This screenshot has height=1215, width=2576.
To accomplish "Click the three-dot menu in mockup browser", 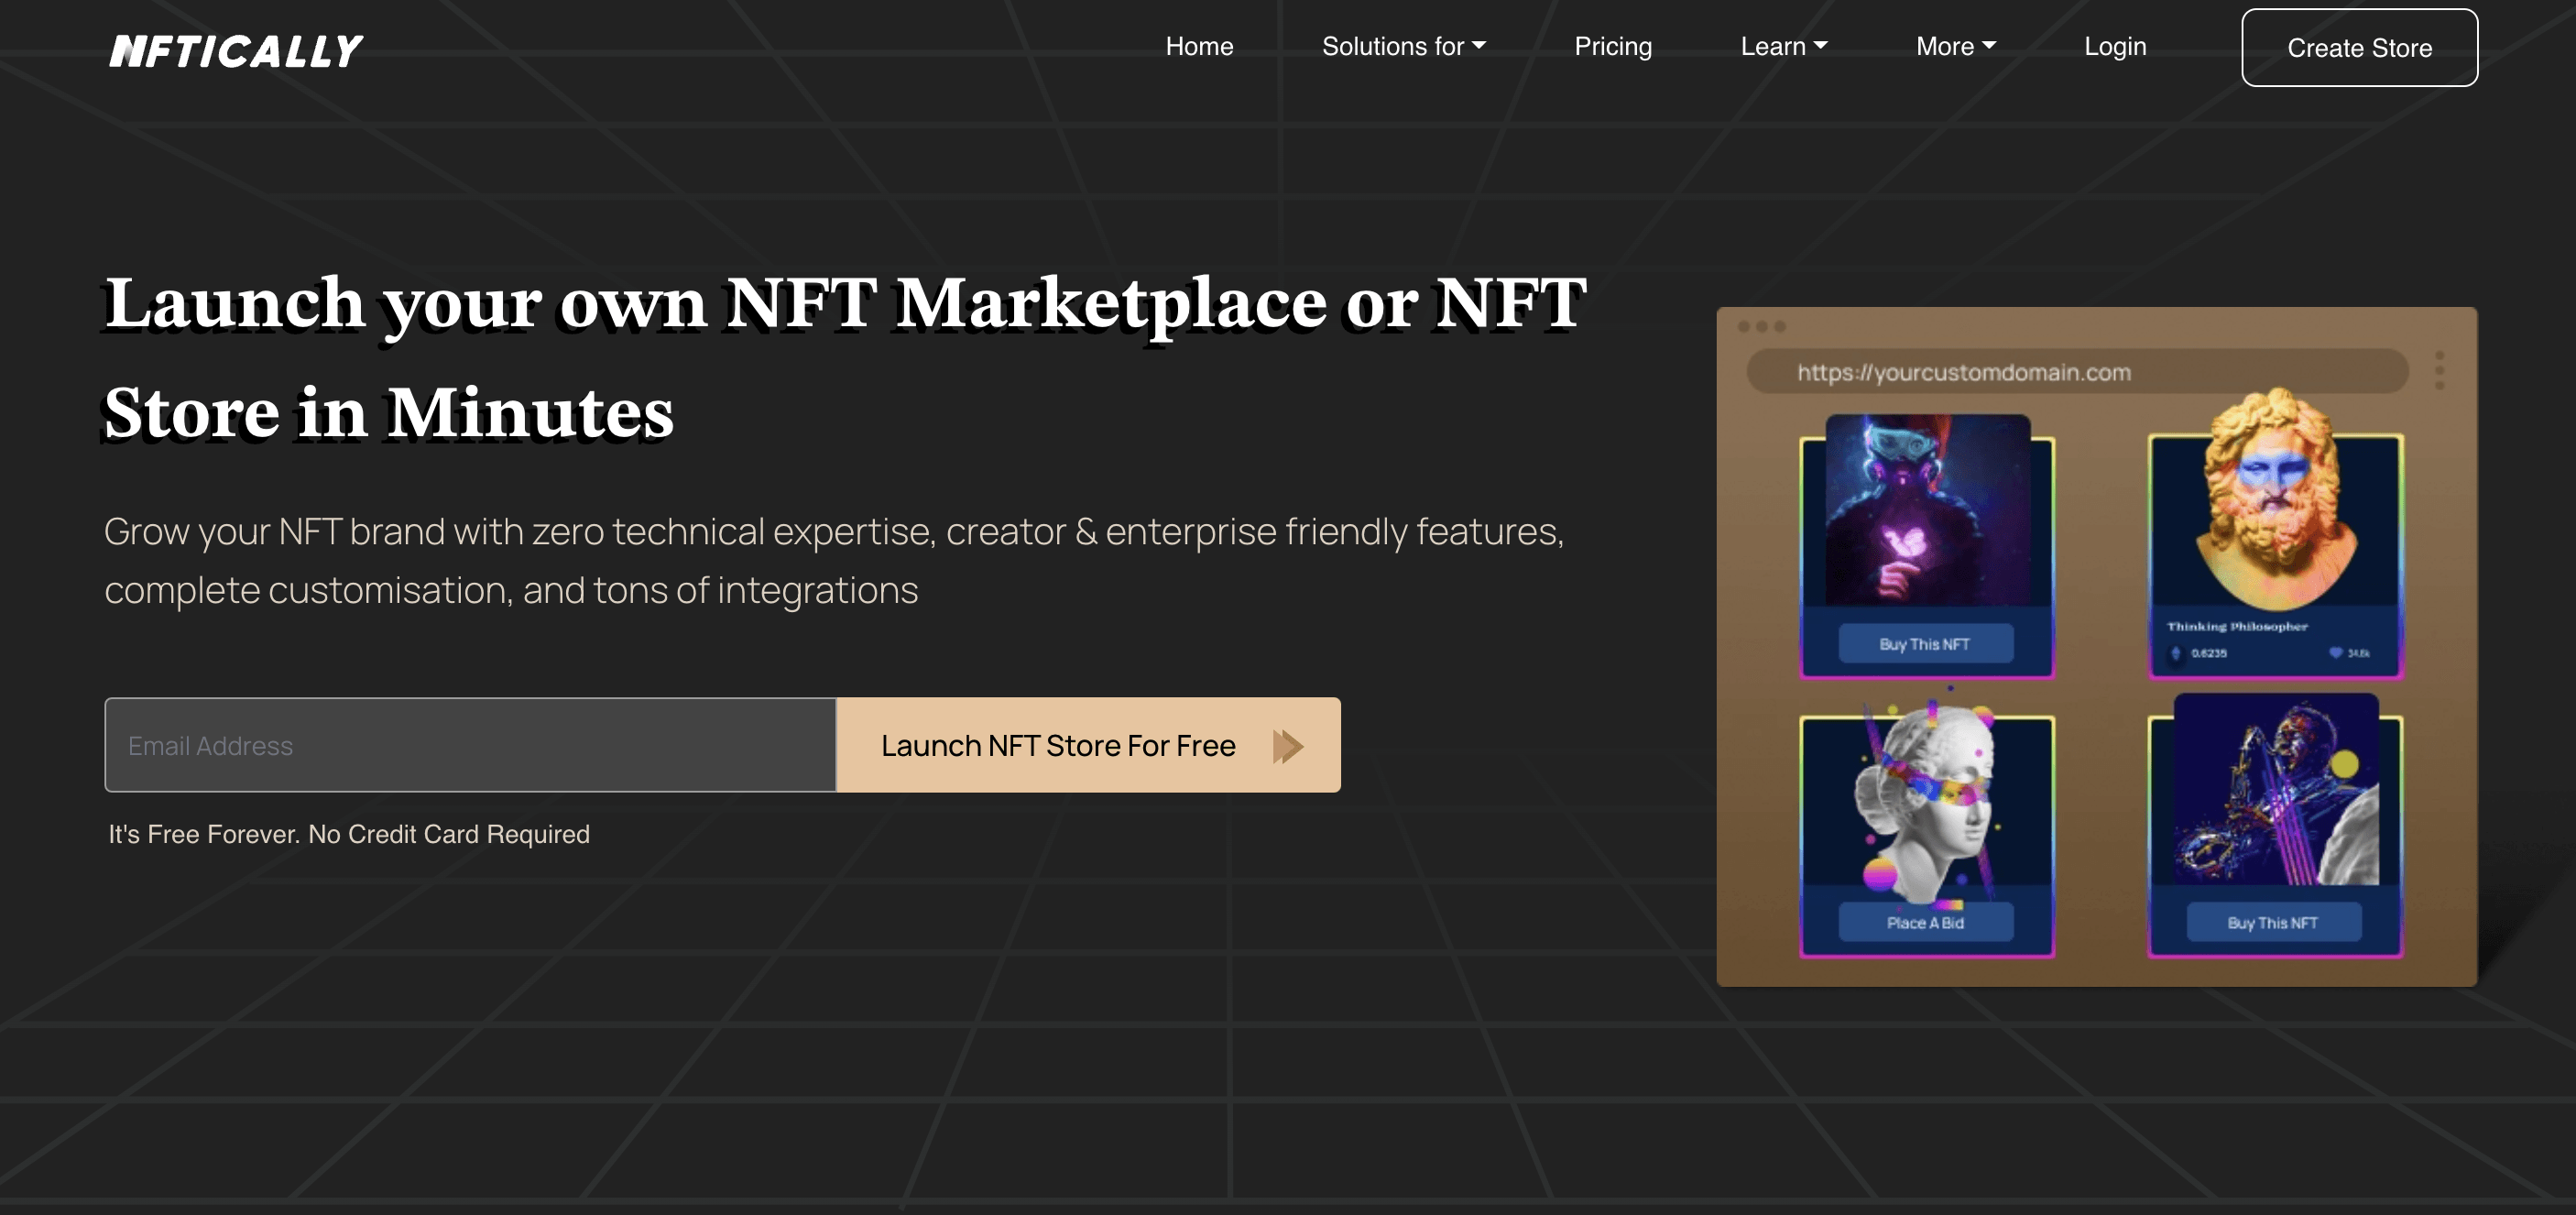I will click(x=2439, y=370).
